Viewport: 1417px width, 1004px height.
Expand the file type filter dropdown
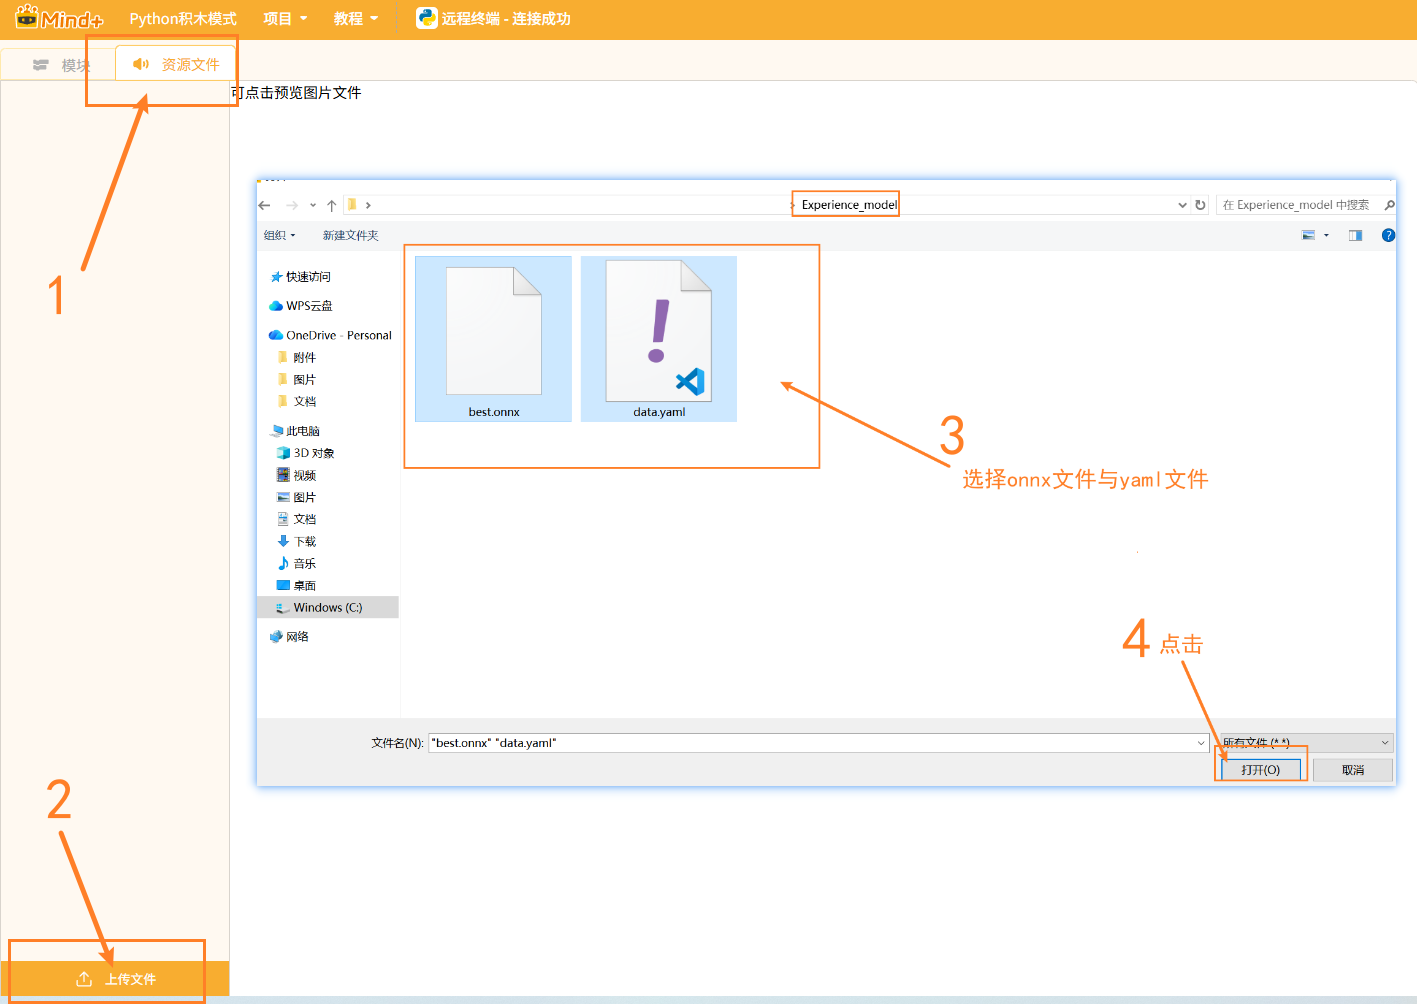coord(1305,742)
